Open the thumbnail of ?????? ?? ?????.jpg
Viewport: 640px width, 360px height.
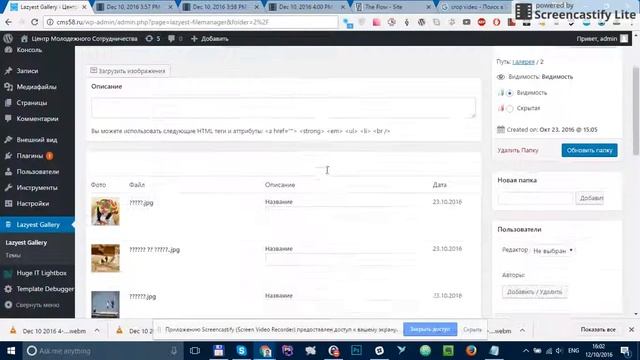(x=105, y=258)
